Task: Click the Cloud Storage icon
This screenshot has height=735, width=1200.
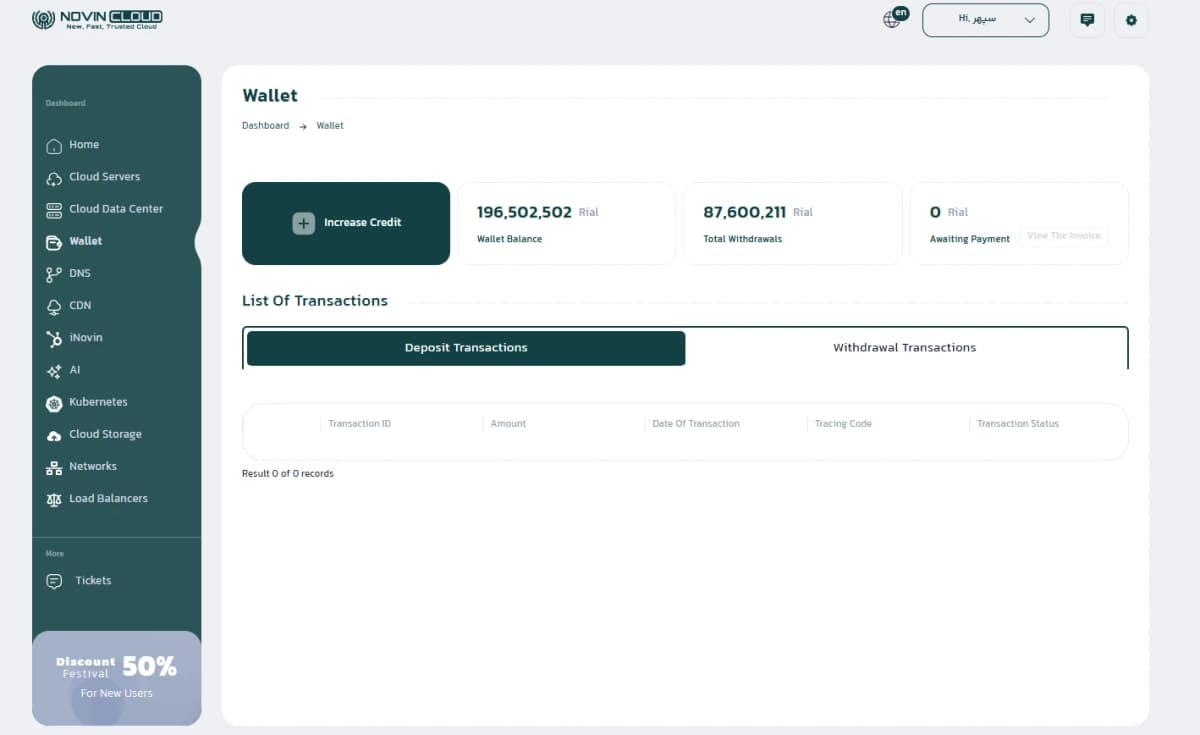Action: click(x=54, y=435)
